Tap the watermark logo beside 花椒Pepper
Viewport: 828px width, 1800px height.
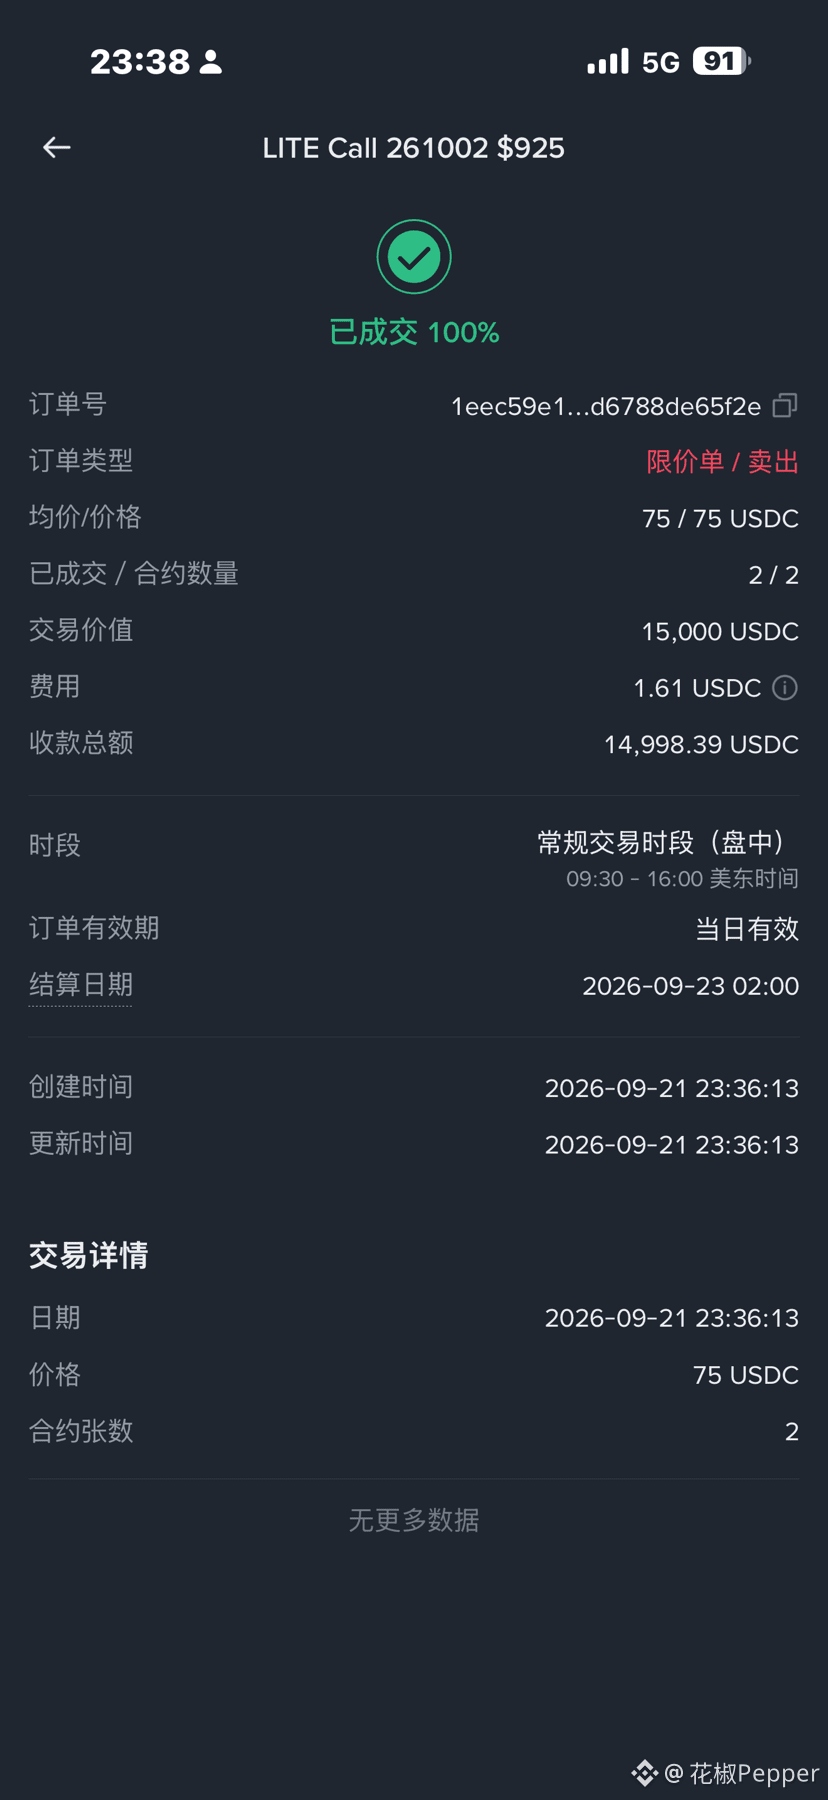click(644, 1773)
